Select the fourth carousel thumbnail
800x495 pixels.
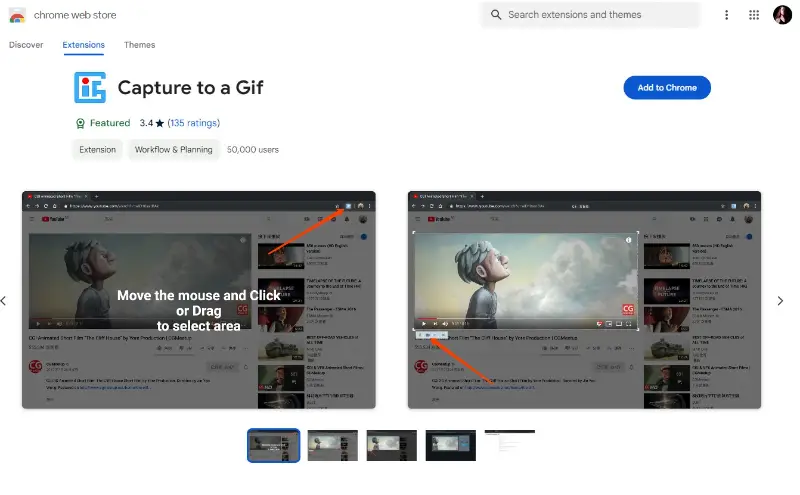(x=451, y=445)
